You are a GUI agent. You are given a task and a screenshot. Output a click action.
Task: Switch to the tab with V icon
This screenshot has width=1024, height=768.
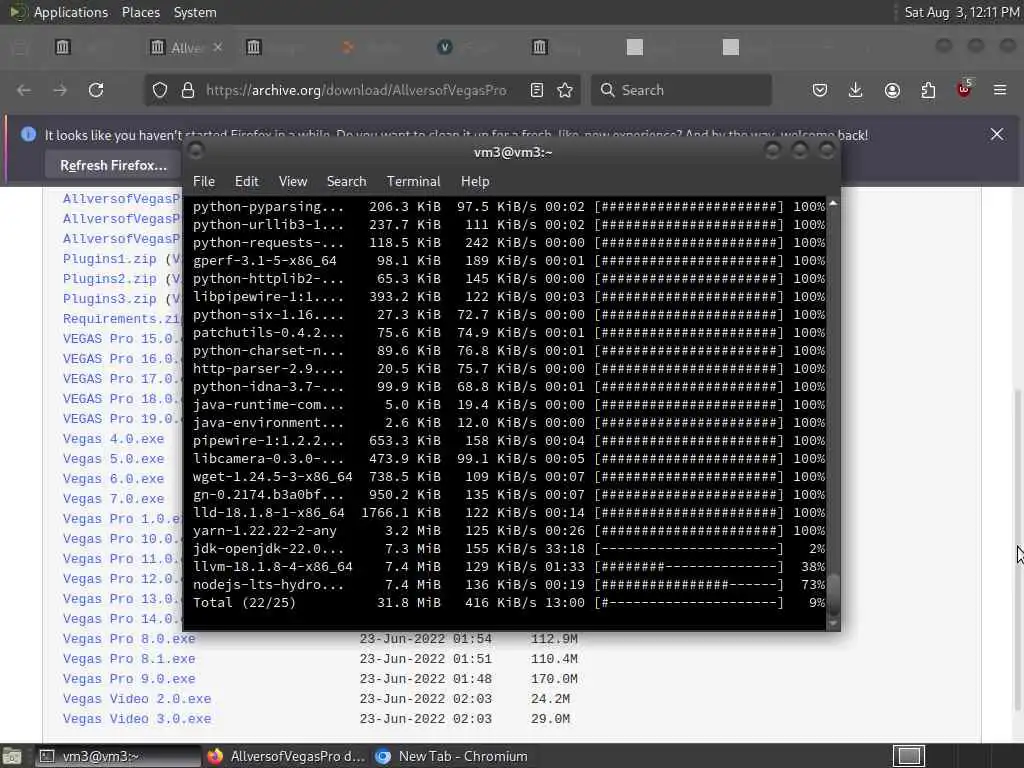[445, 47]
